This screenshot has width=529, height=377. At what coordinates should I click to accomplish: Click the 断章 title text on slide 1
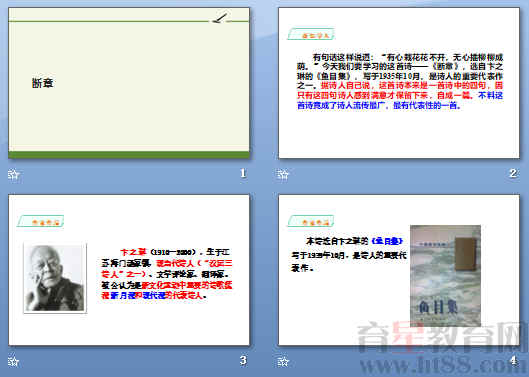click(43, 83)
